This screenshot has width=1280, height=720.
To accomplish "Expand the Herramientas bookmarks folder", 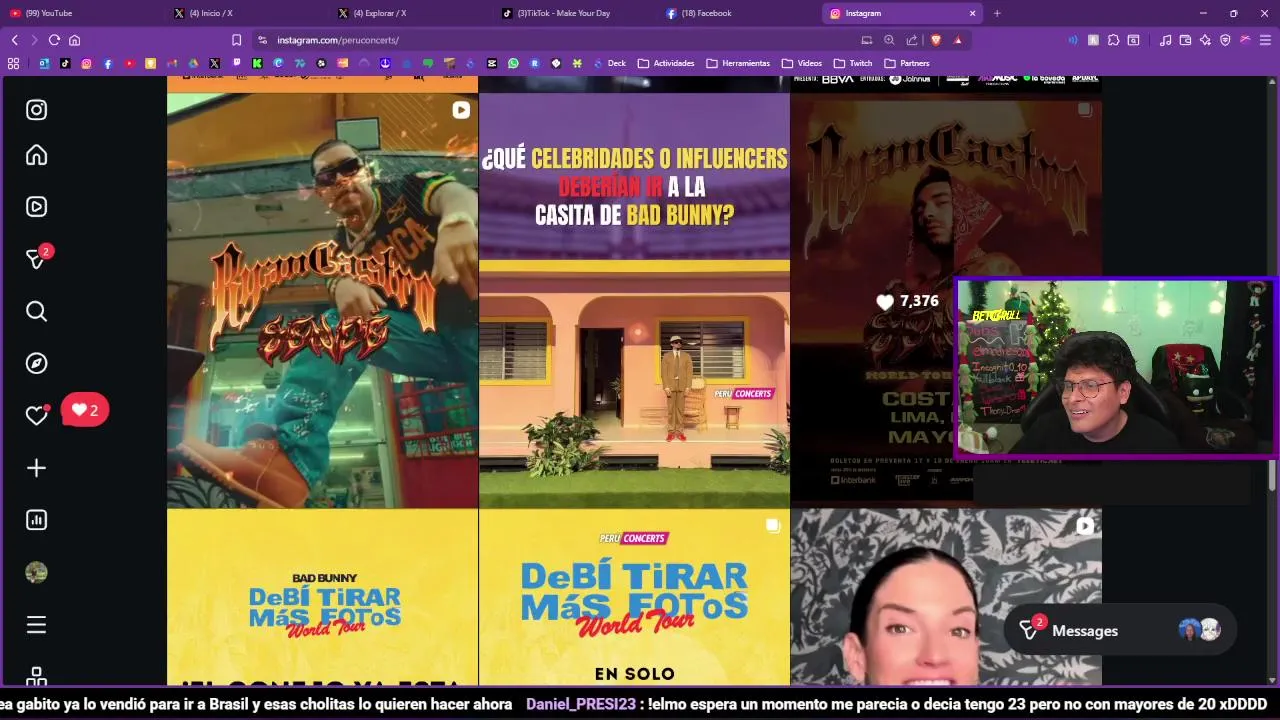I will pyautogui.click(x=738, y=63).
